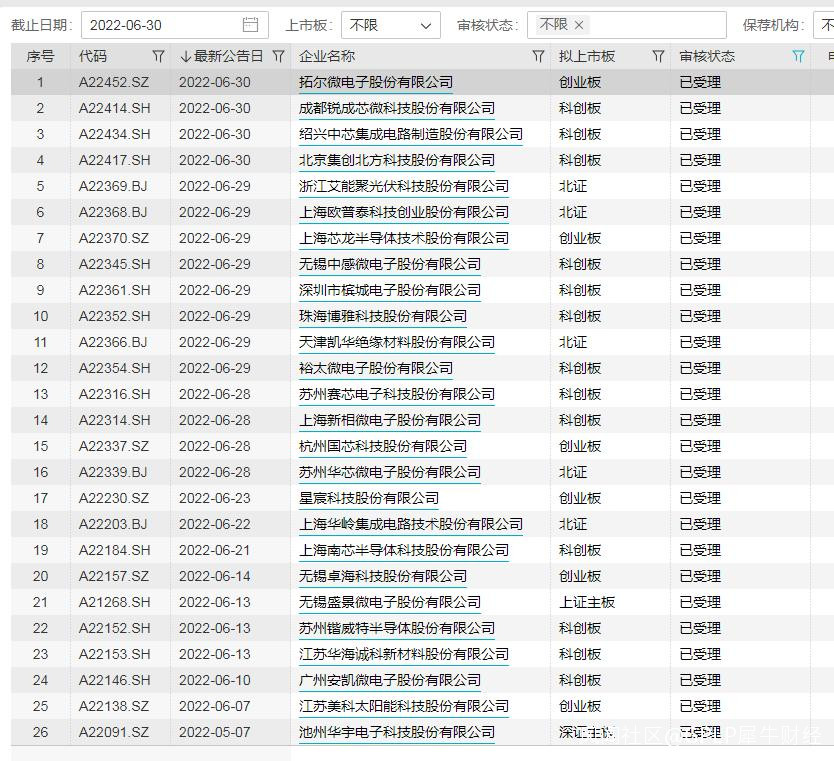The height and width of the screenshot is (761, 834).
Task: Click filter icon on 代码 column
Action: 158,56
